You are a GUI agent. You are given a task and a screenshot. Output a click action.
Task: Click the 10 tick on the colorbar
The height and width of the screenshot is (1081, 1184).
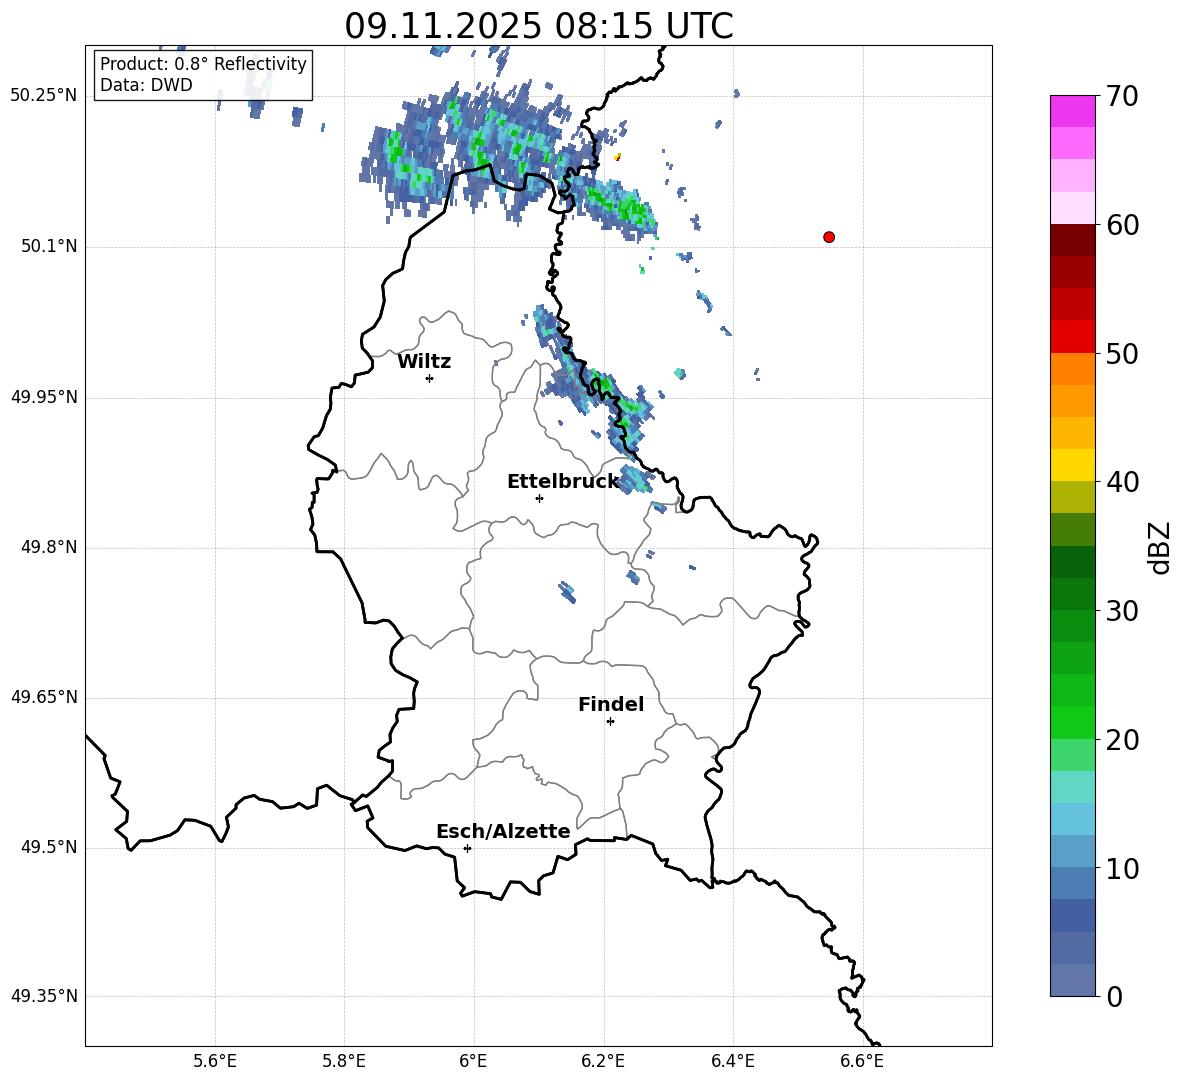1122,868
